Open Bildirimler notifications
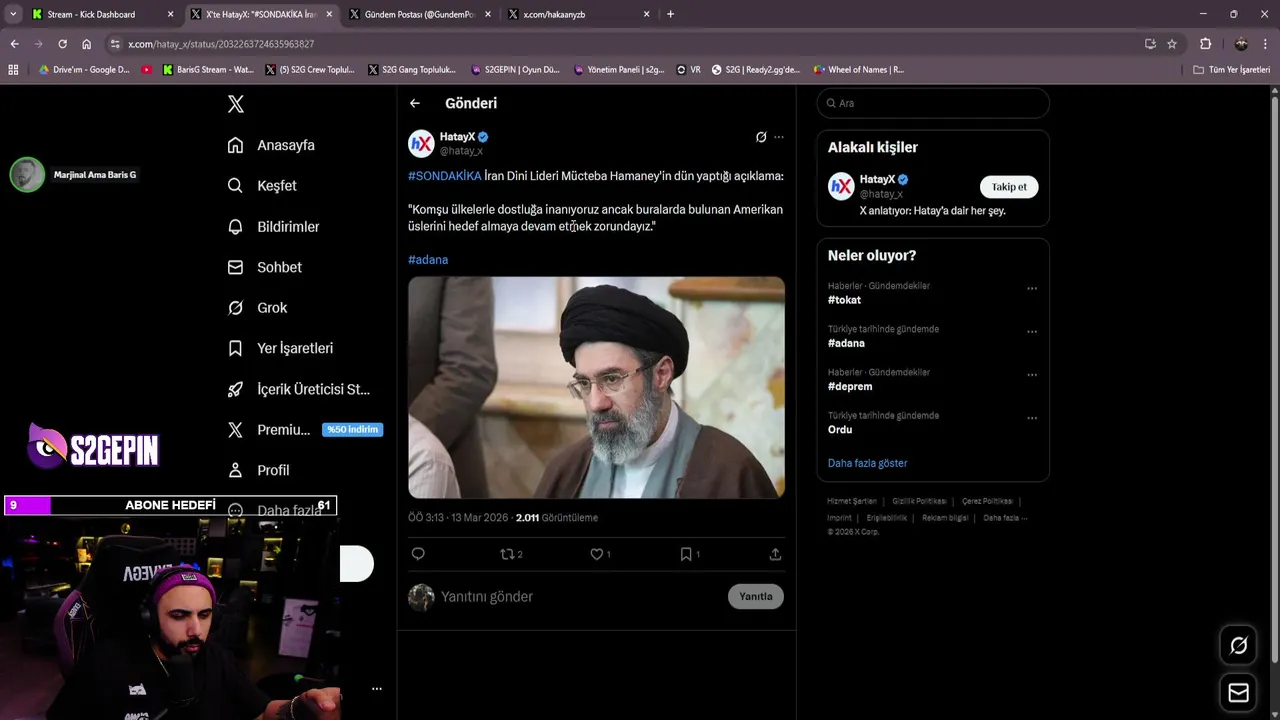 [x=273, y=227]
